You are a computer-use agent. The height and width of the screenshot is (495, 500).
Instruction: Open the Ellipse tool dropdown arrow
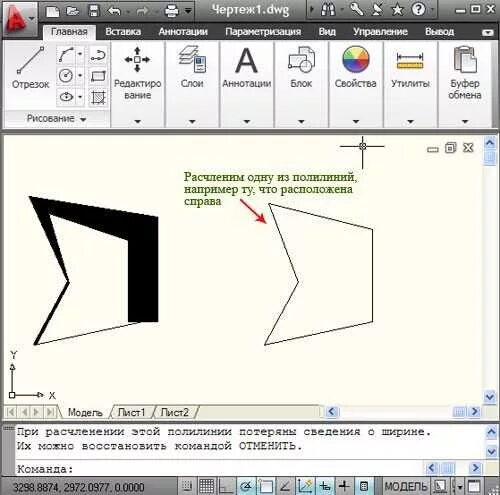tap(80, 97)
